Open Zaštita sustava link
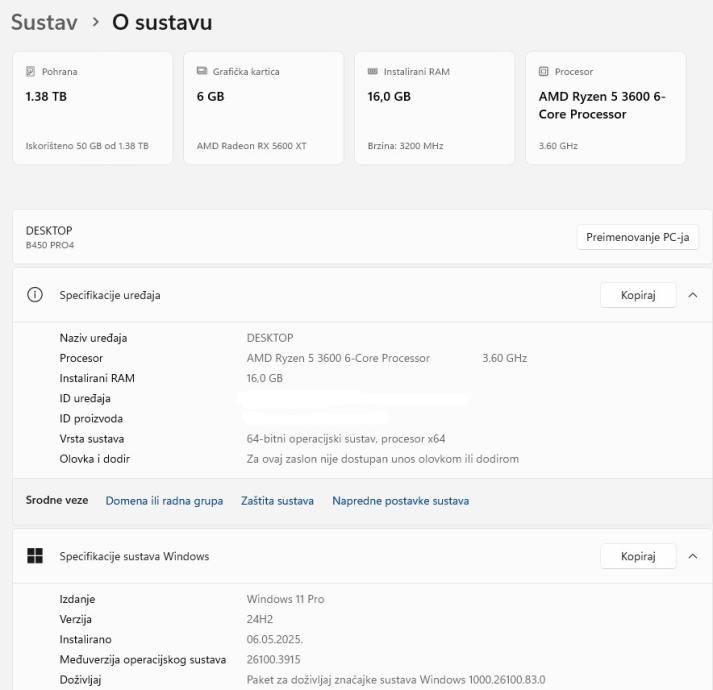The width and height of the screenshot is (713, 690). (x=277, y=501)
